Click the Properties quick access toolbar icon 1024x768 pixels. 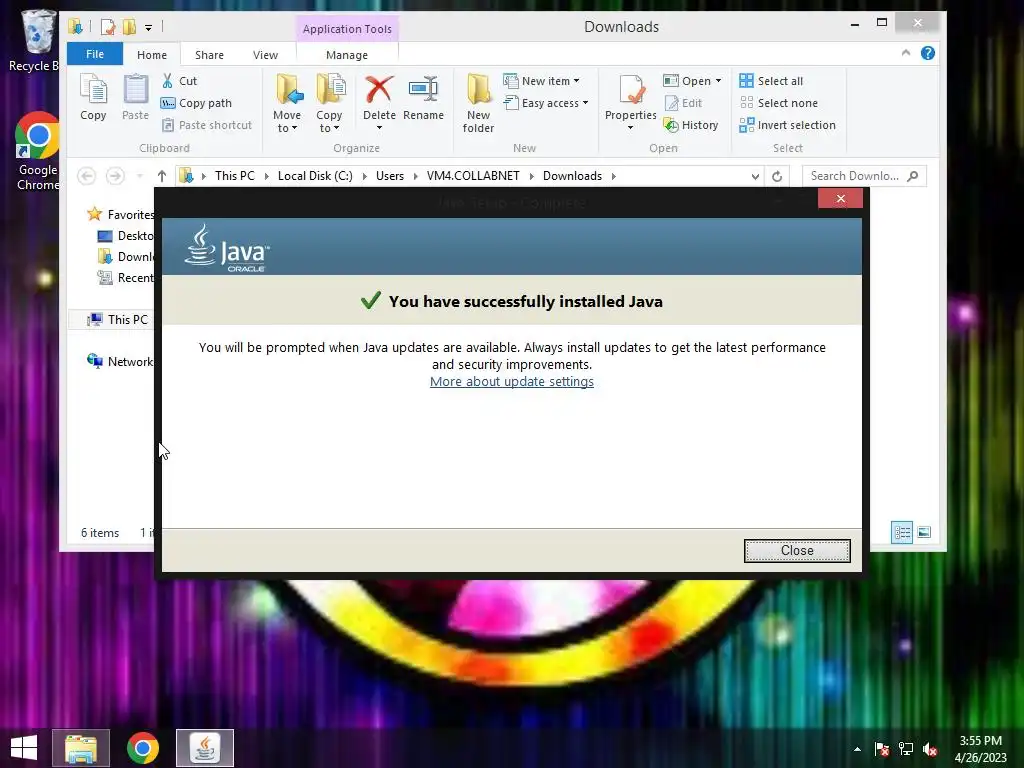click(108, 27)
